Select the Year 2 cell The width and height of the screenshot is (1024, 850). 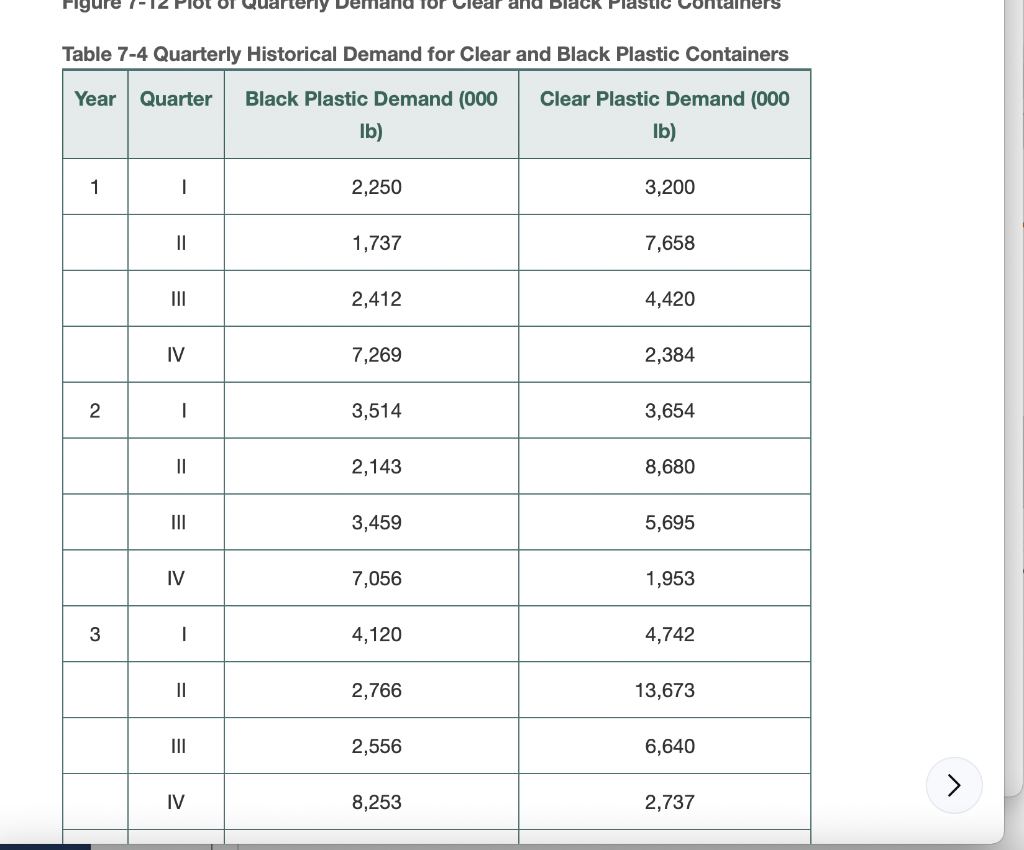(94, 410)
